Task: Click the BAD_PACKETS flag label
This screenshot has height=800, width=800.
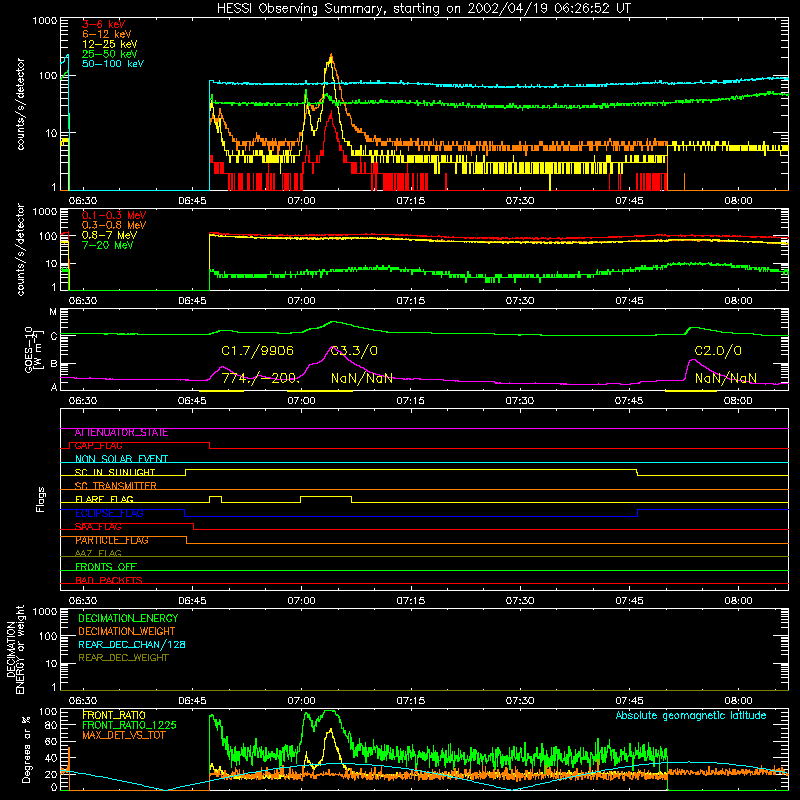Action: (x=109, y=580)
